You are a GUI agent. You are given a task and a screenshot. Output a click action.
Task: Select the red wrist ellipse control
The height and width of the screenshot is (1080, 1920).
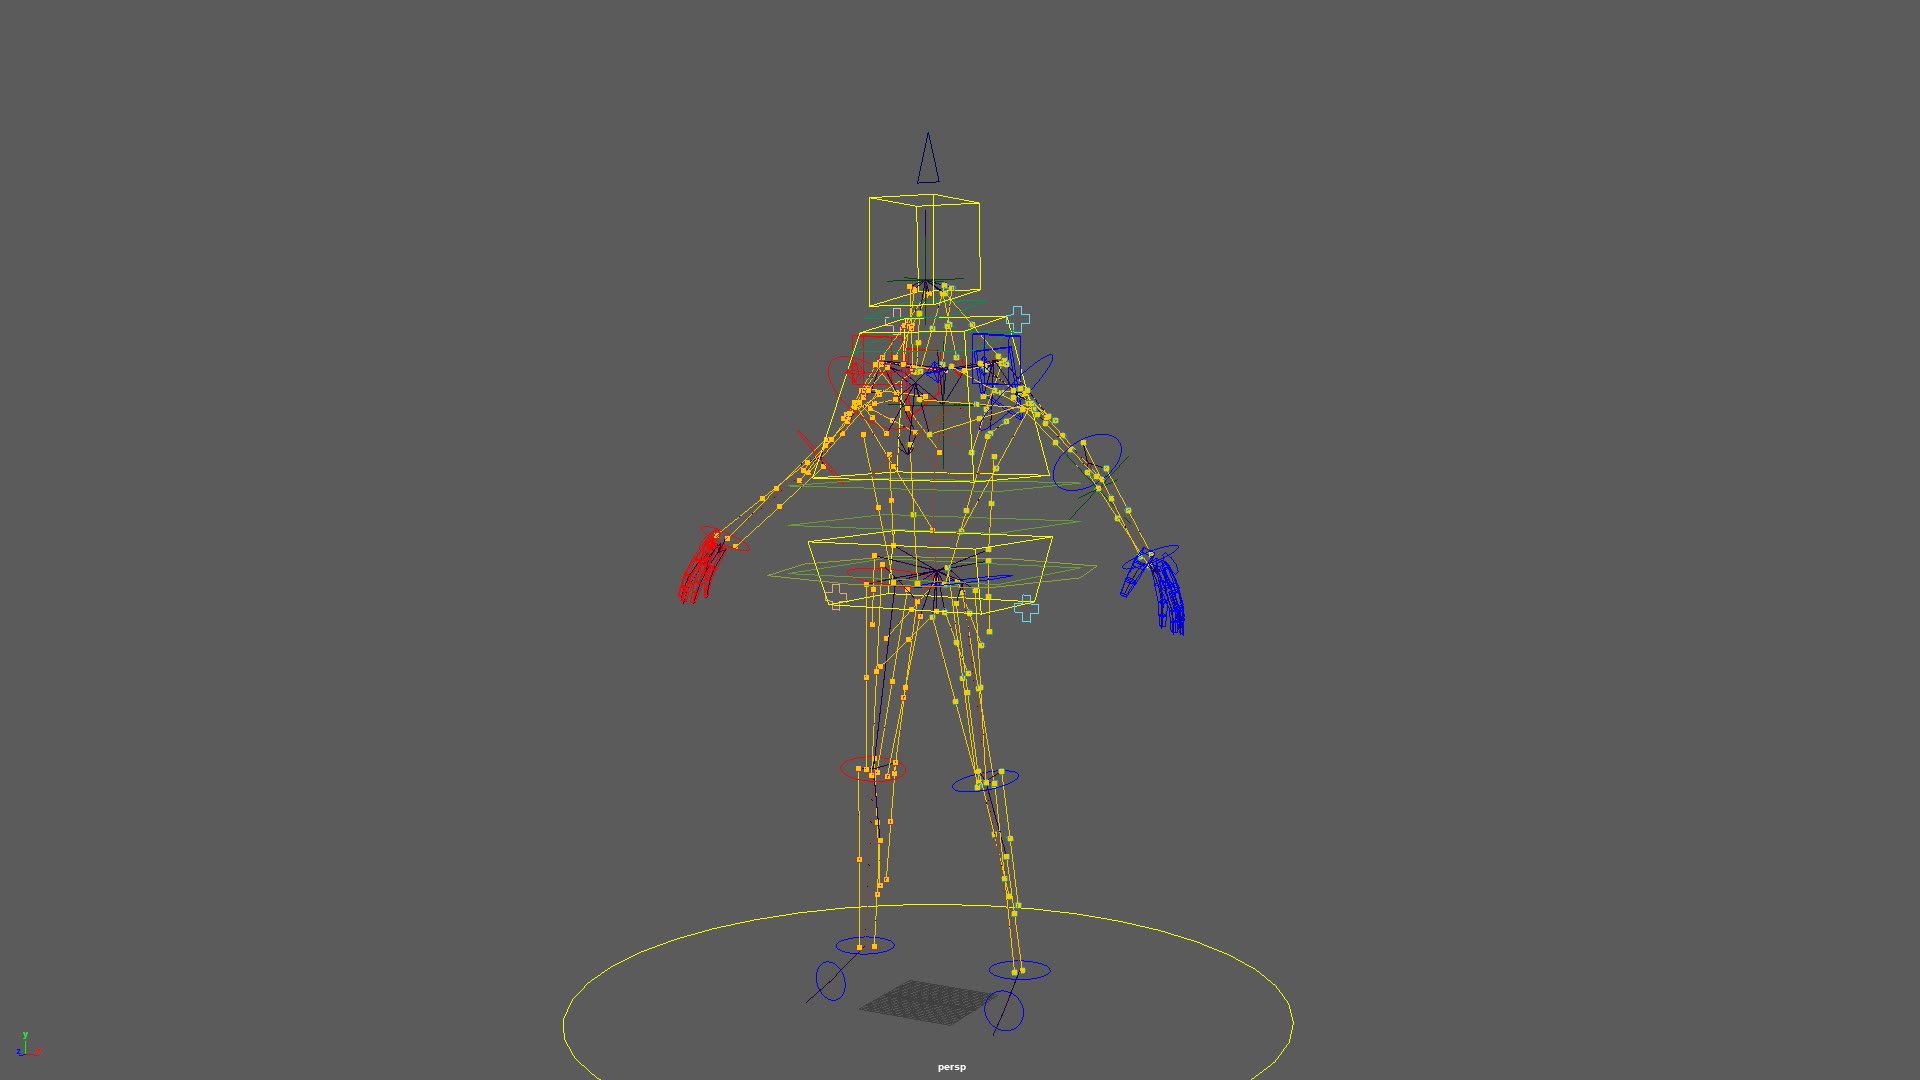pos(724,540)
